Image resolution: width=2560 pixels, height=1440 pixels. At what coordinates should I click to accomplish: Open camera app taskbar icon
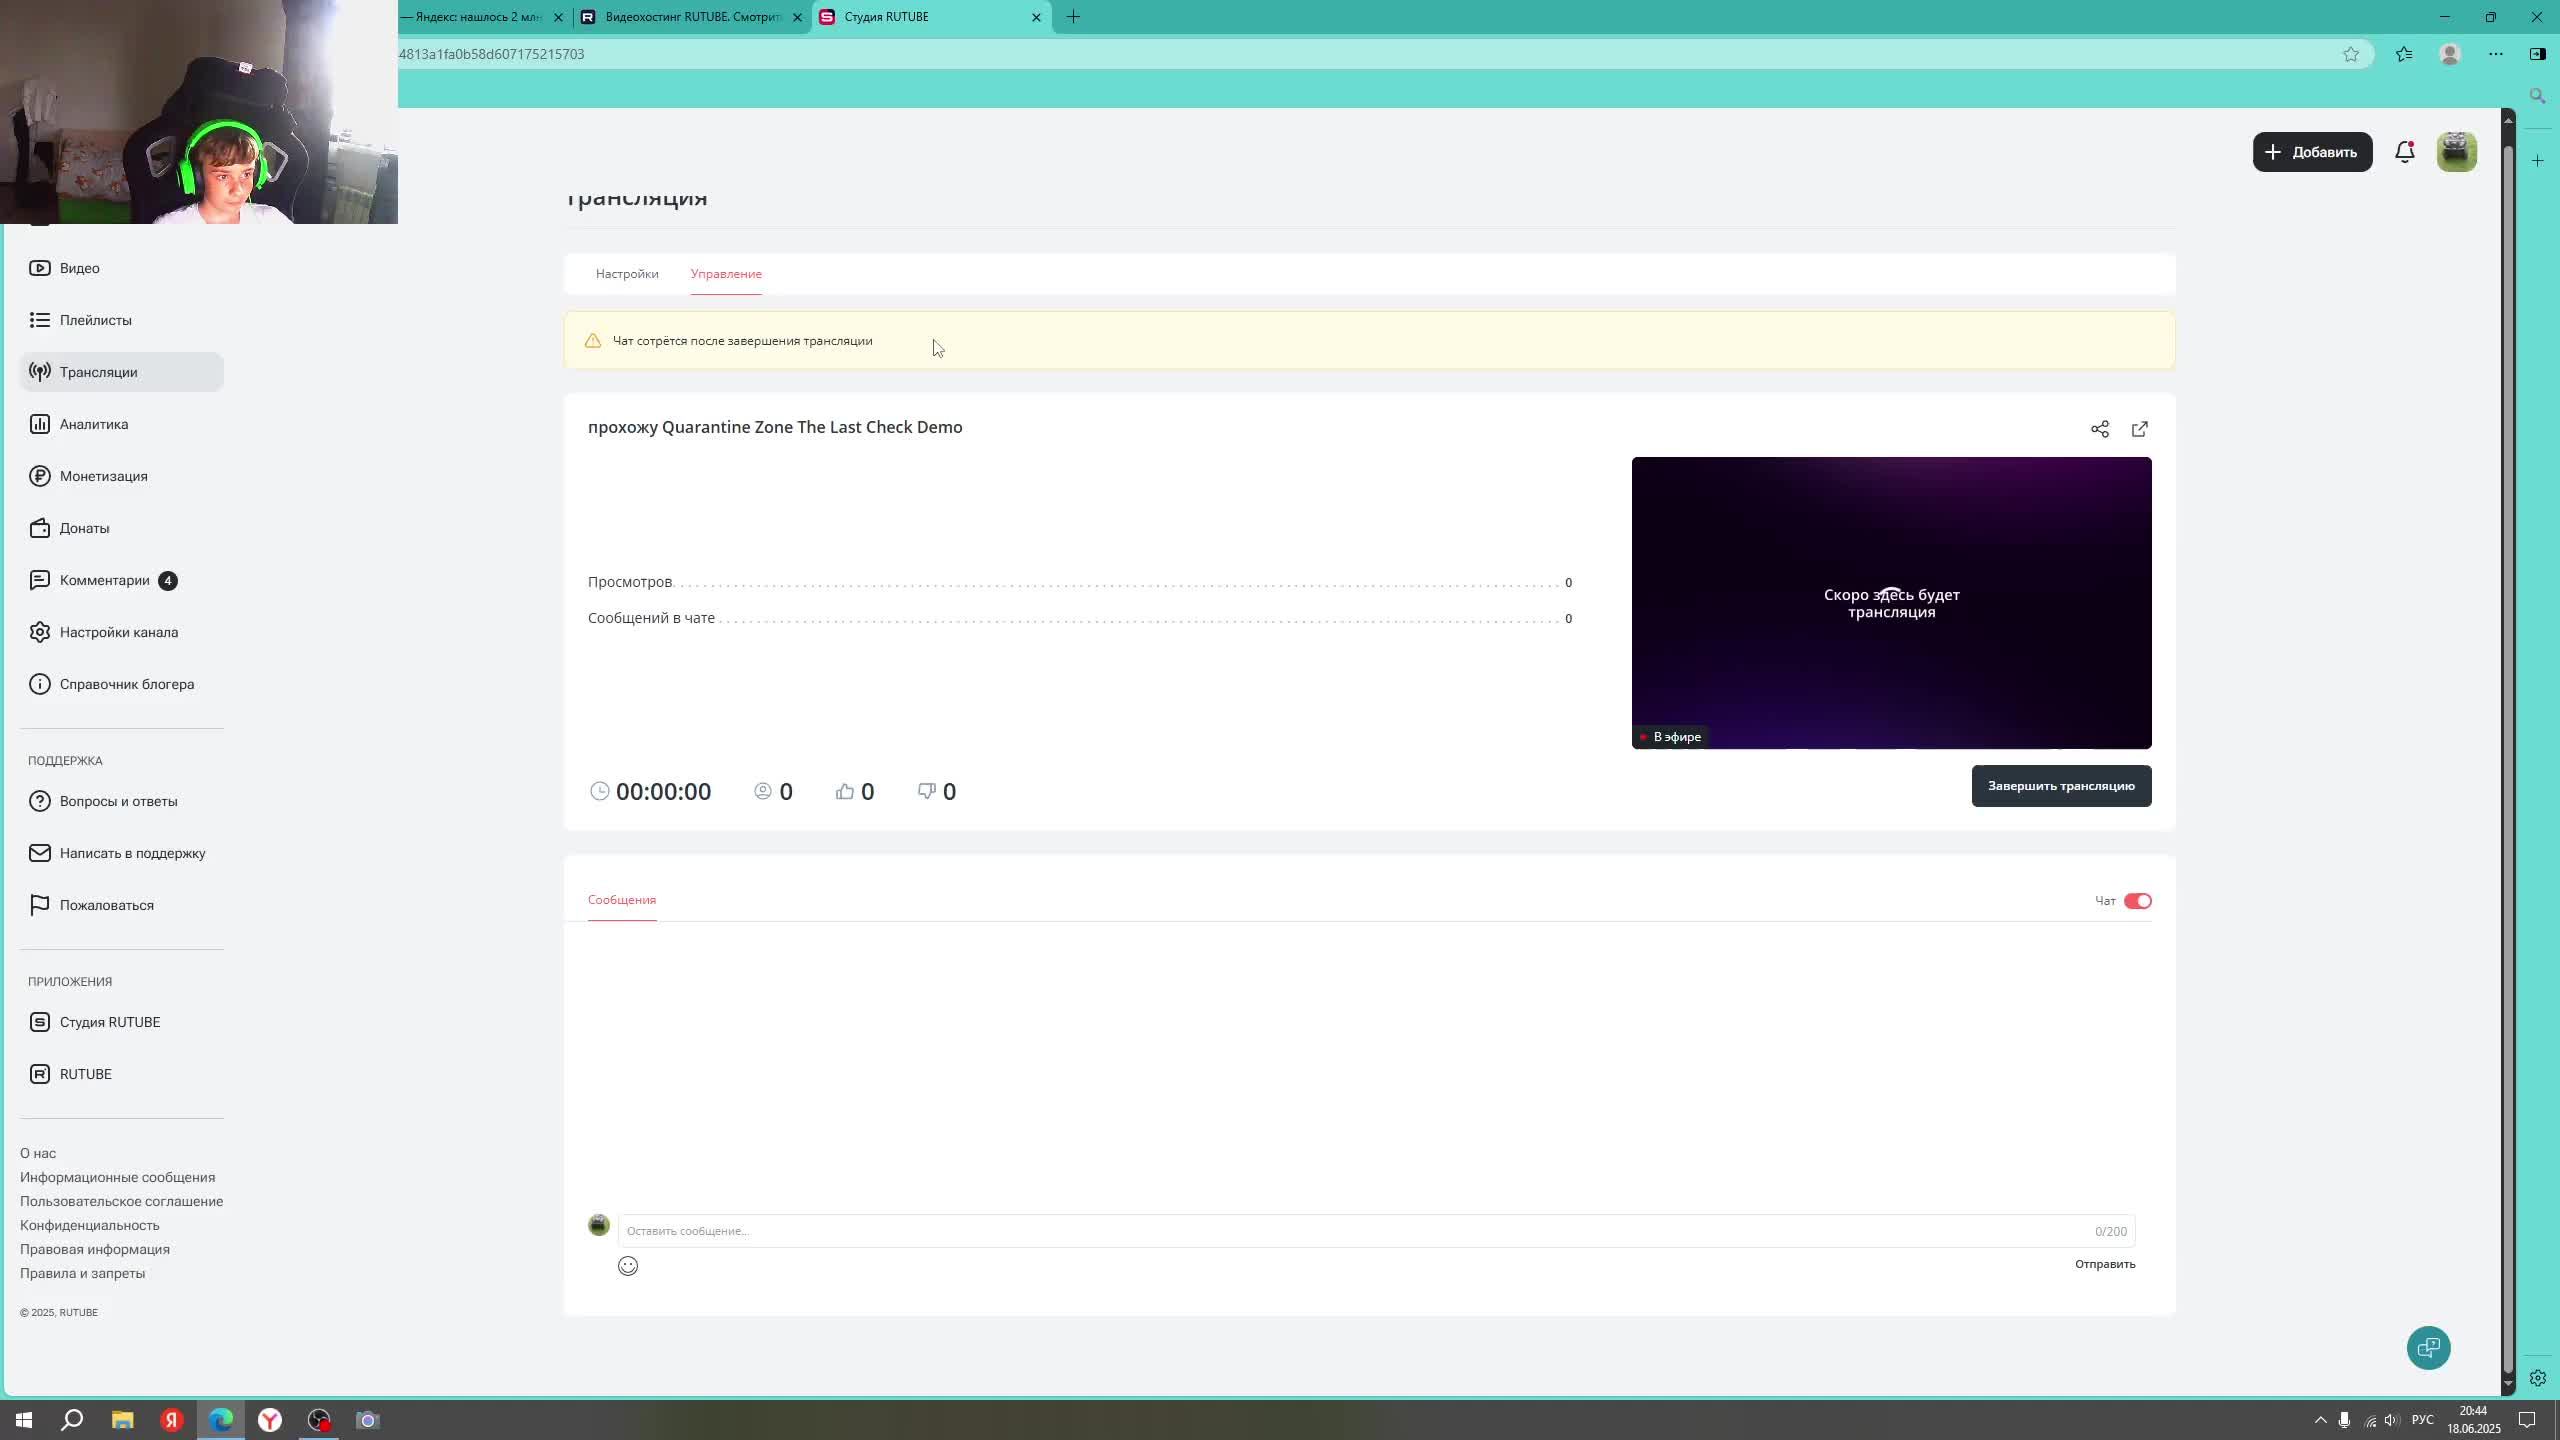[x=368, y=1420]
